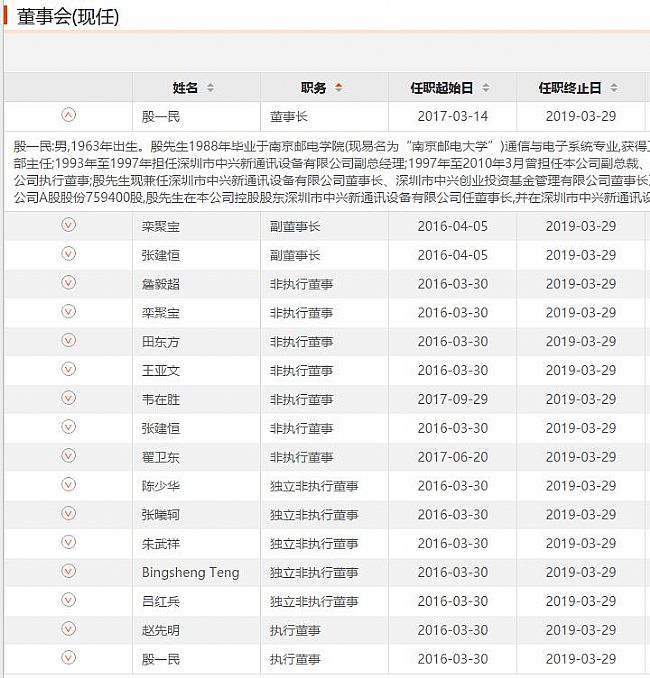This screenshot has width=650, height=678.
Task: Select the 董事长 position cell
Action: click(x=288, y=117)
